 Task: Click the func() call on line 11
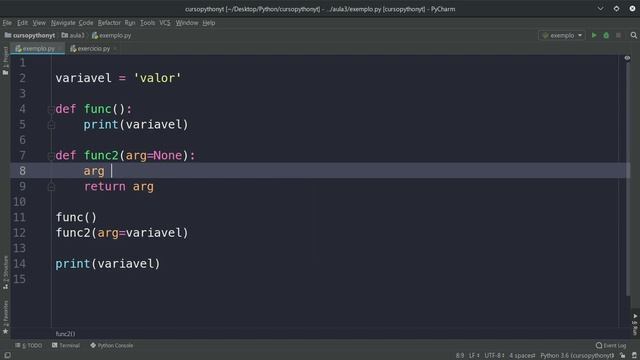point(76,217)
